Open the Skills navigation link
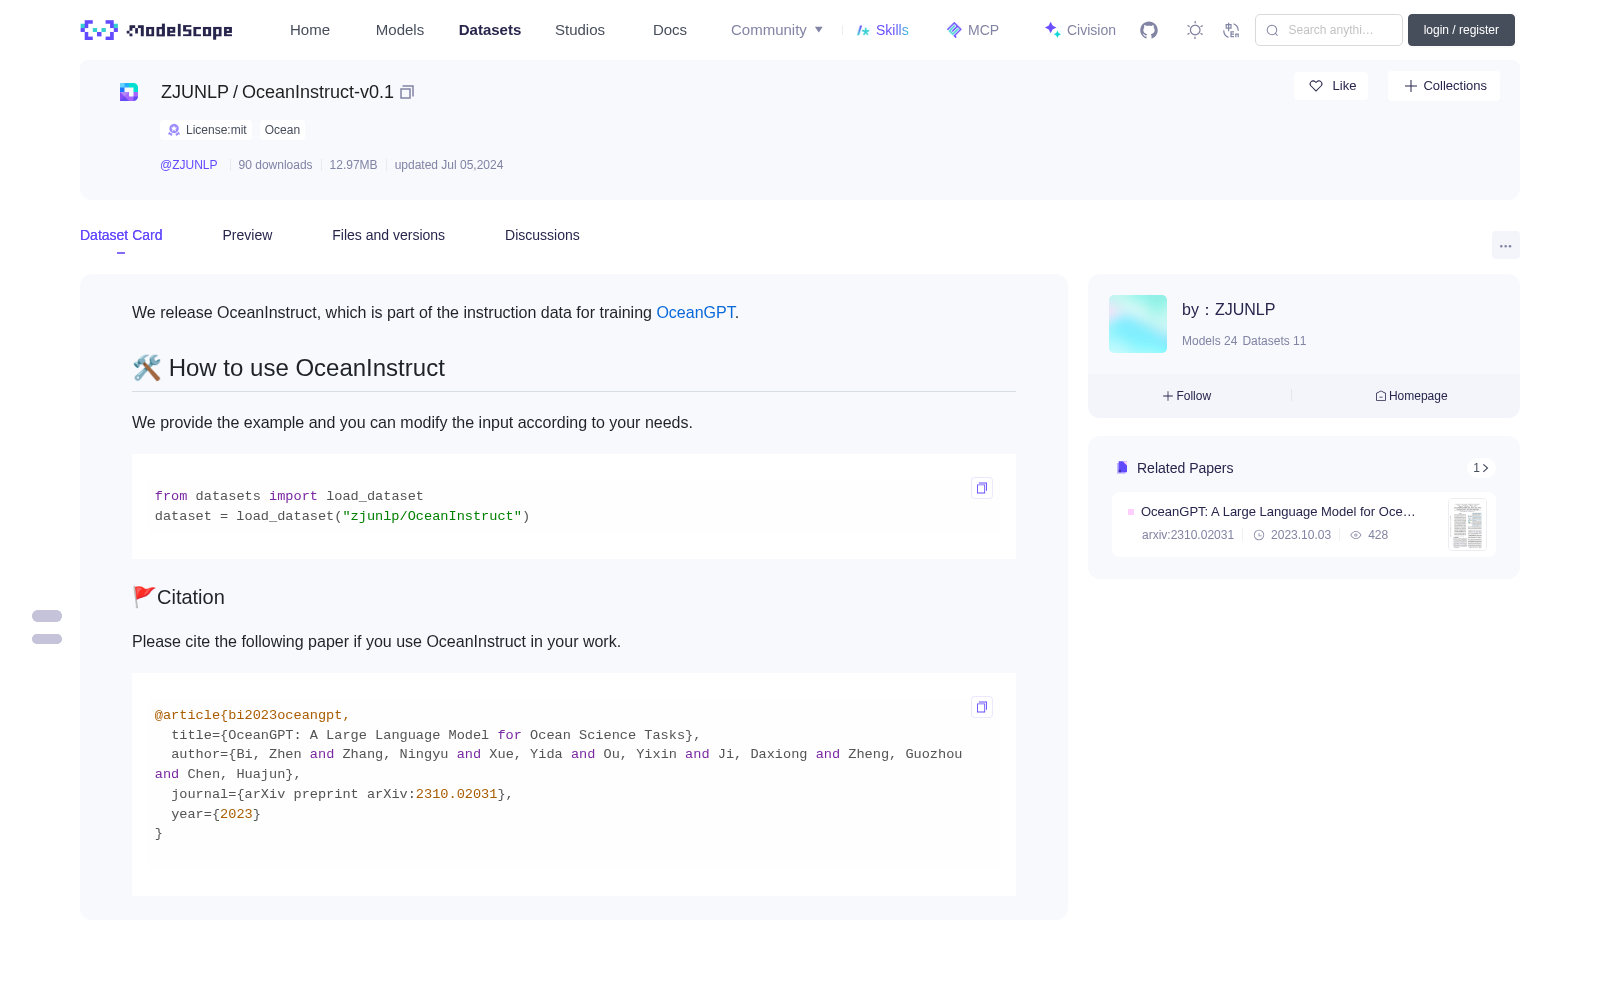The image size is (1600, 1000). coord(883,30)
